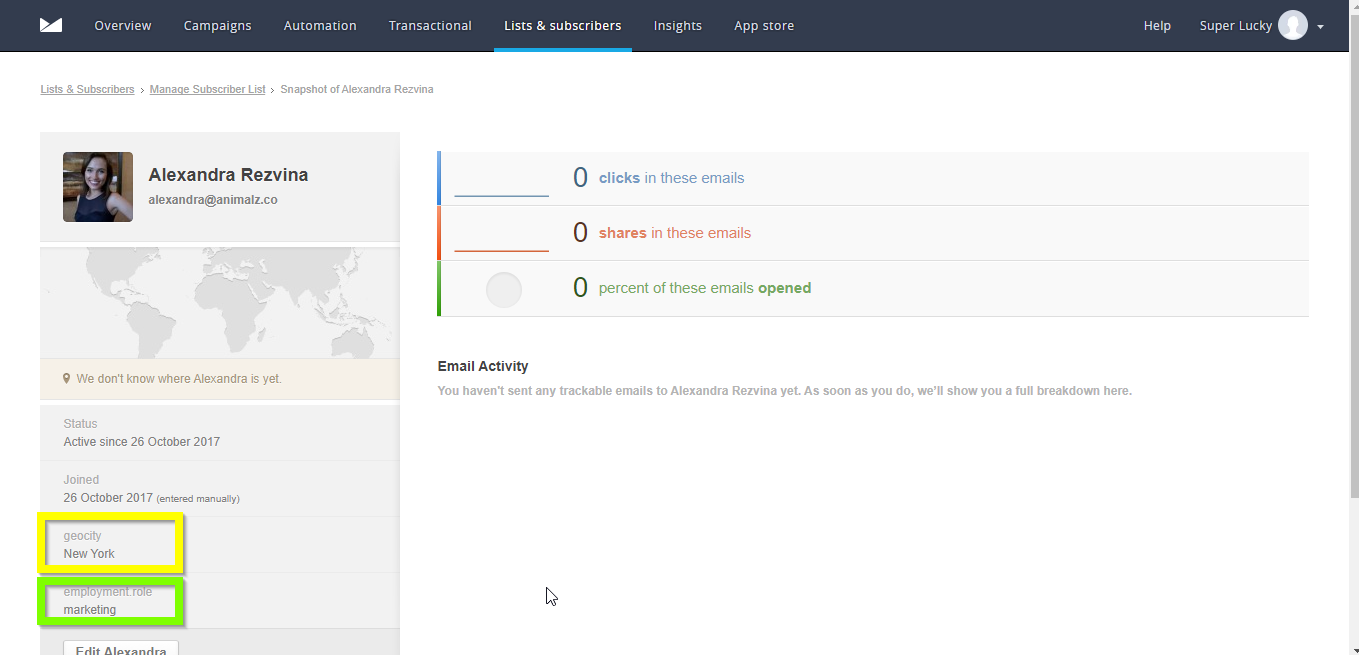Open the Manage Subscriber List breadcrumb

(x=208, y=89)
